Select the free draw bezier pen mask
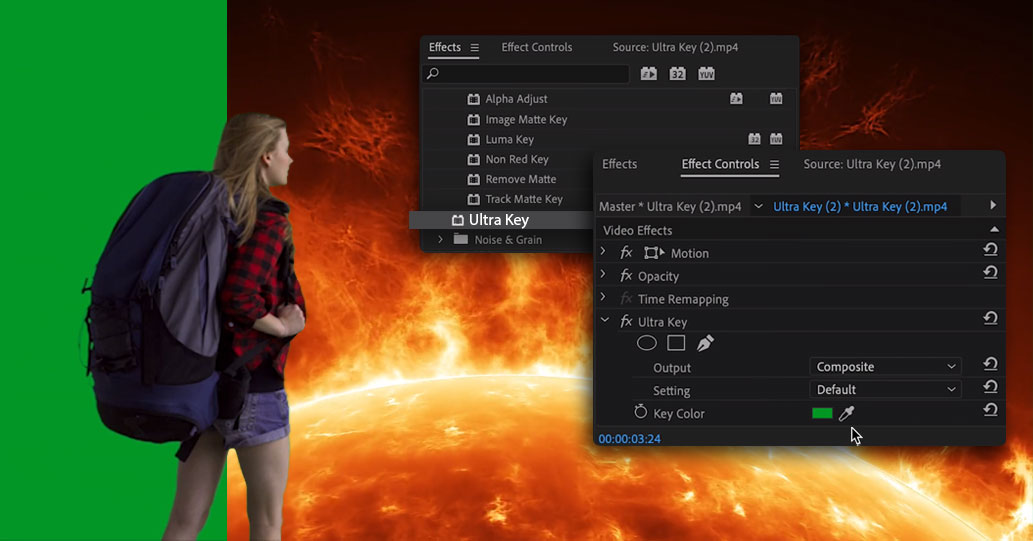Viewport: 1033px width, 541px height. (x=705, y=343)
